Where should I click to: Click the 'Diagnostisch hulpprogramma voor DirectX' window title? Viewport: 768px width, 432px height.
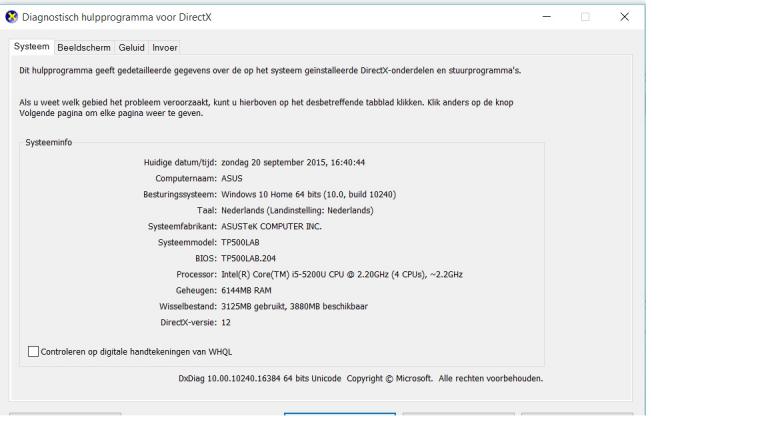[x=117, y=17]
